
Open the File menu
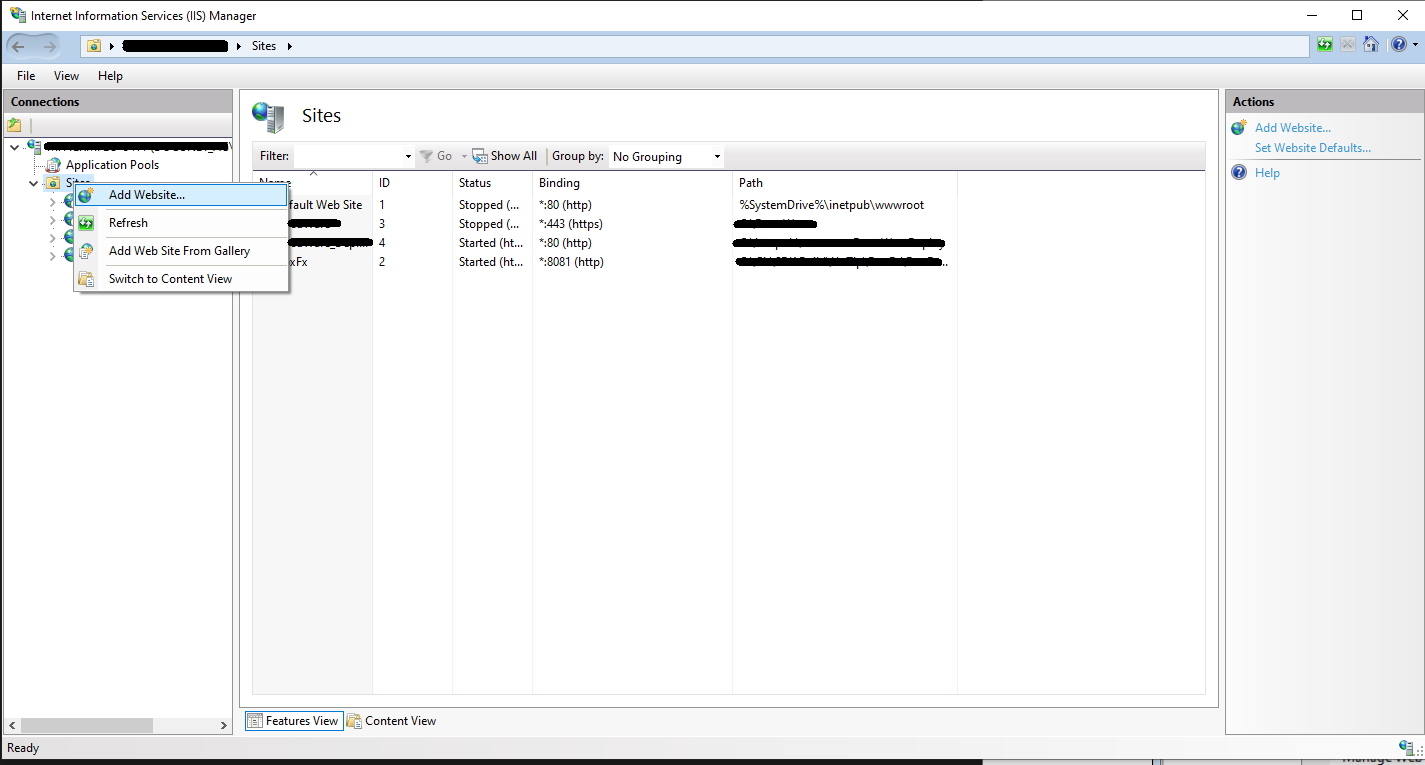pyautogui.click(x=26, y=76)
